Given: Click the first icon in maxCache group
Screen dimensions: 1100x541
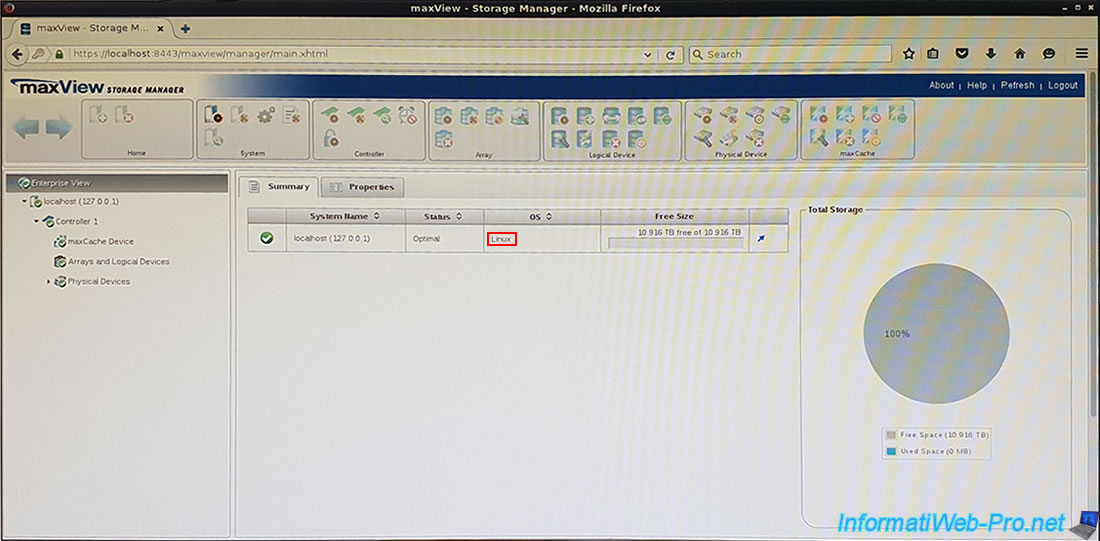Looking at the screenshot, I should point(819,116).
